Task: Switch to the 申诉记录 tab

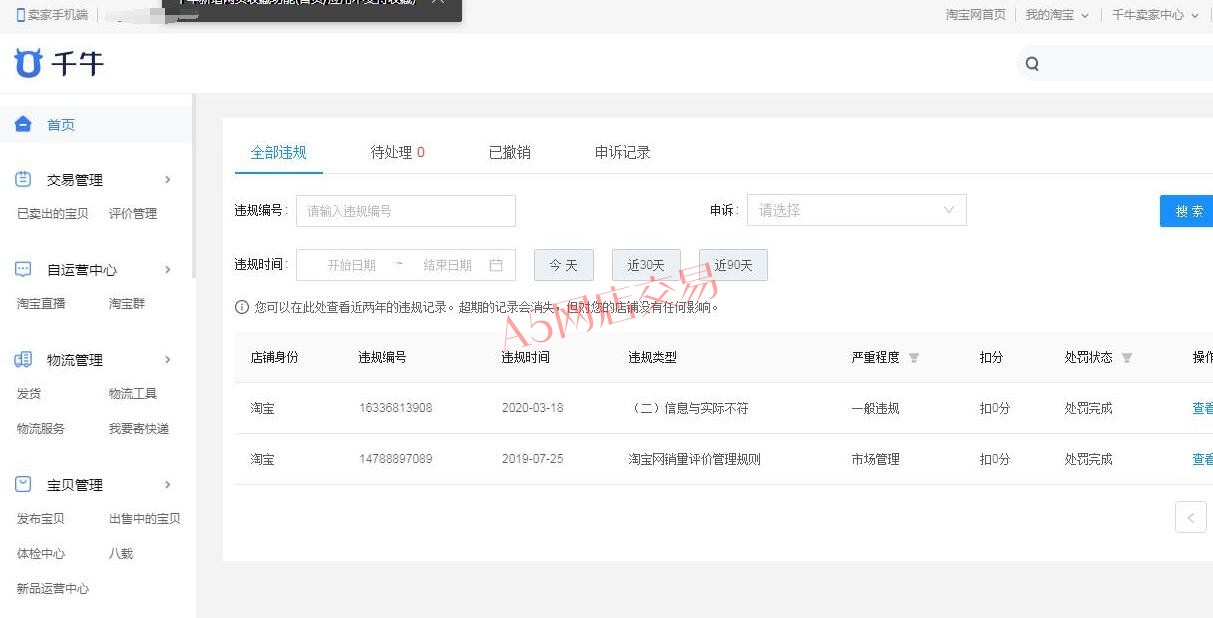Action: coord(623,152)
